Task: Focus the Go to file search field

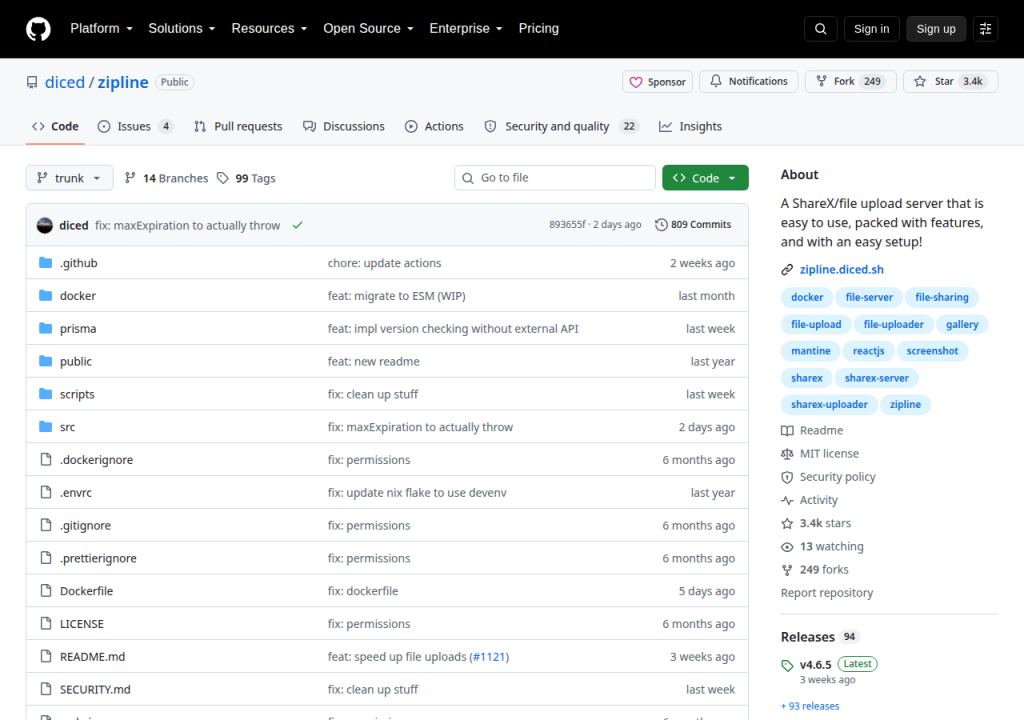Action: point(555,178)
